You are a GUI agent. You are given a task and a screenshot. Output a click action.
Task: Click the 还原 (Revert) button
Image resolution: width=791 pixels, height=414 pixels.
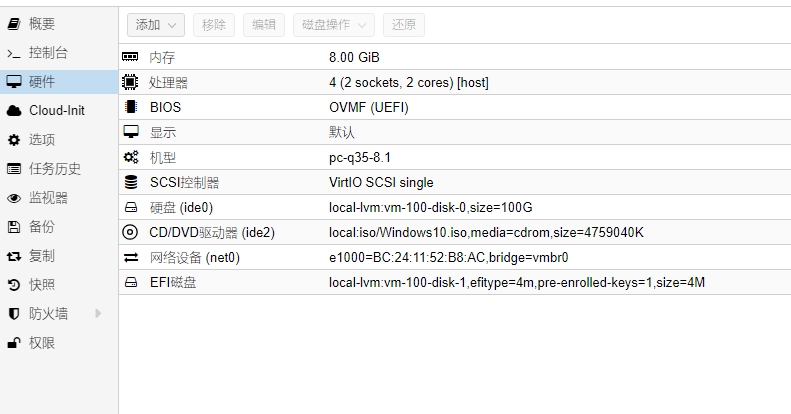coord(403,25)
